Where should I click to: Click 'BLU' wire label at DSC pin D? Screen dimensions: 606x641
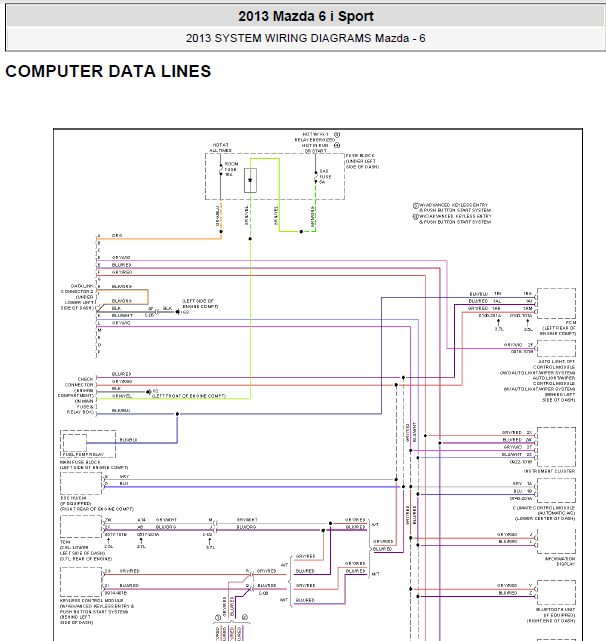pyautogui.click(x=124, y=483)
